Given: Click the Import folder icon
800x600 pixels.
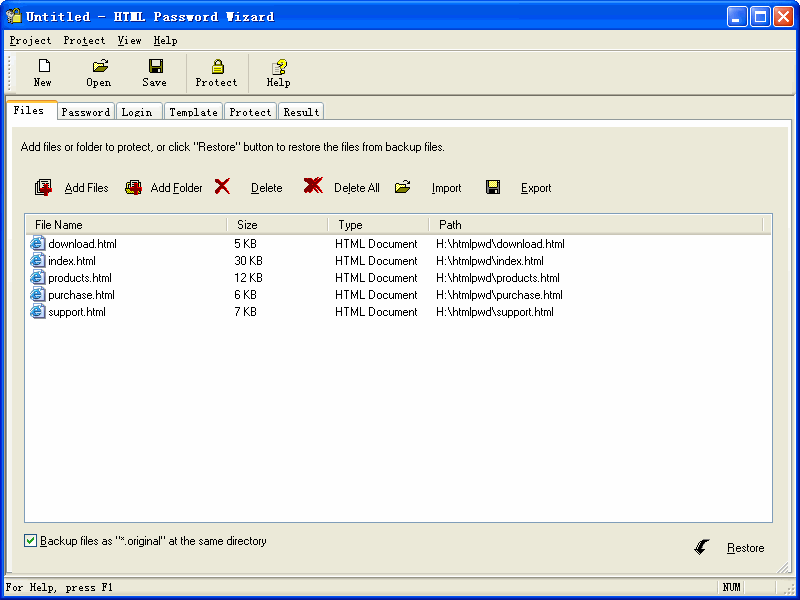Looking at the screenshot, I should coord(403,187).
